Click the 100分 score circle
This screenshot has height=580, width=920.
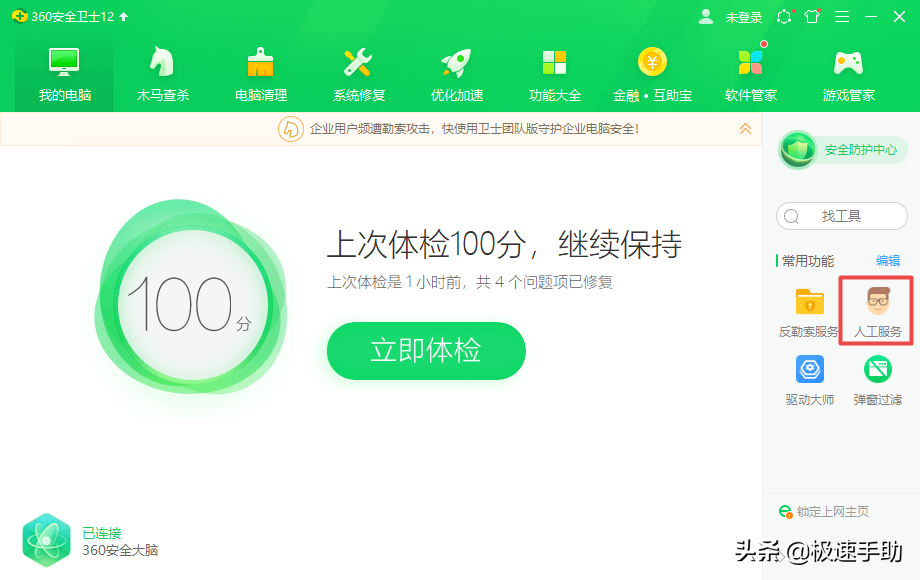coord(191,304)
